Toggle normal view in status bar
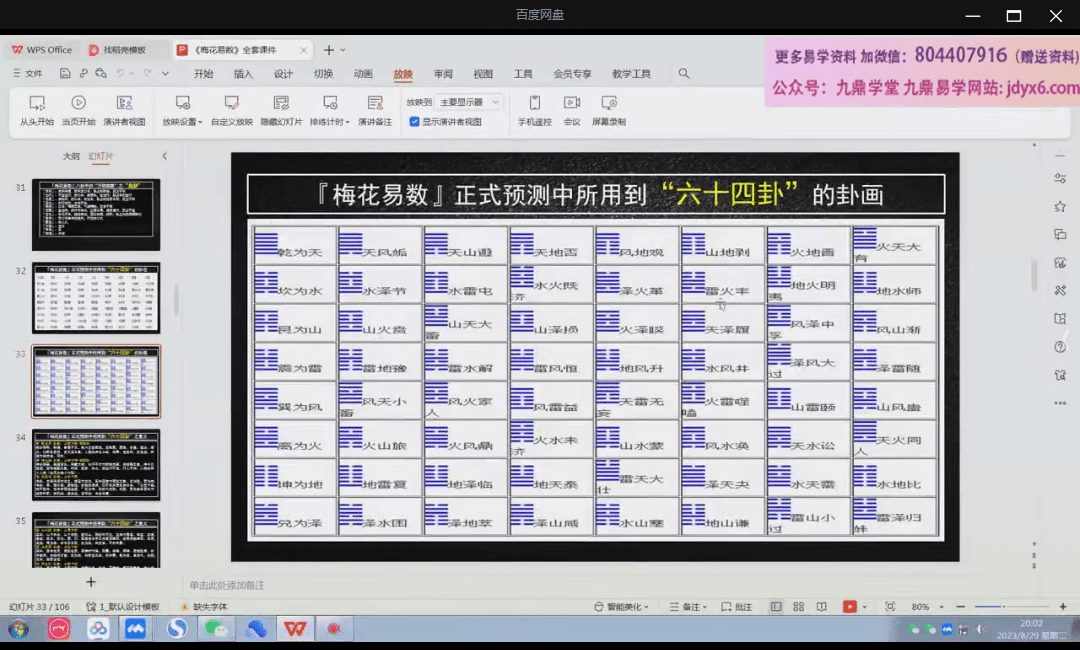This screenshot has width=1080, height=650. point(776,607)
